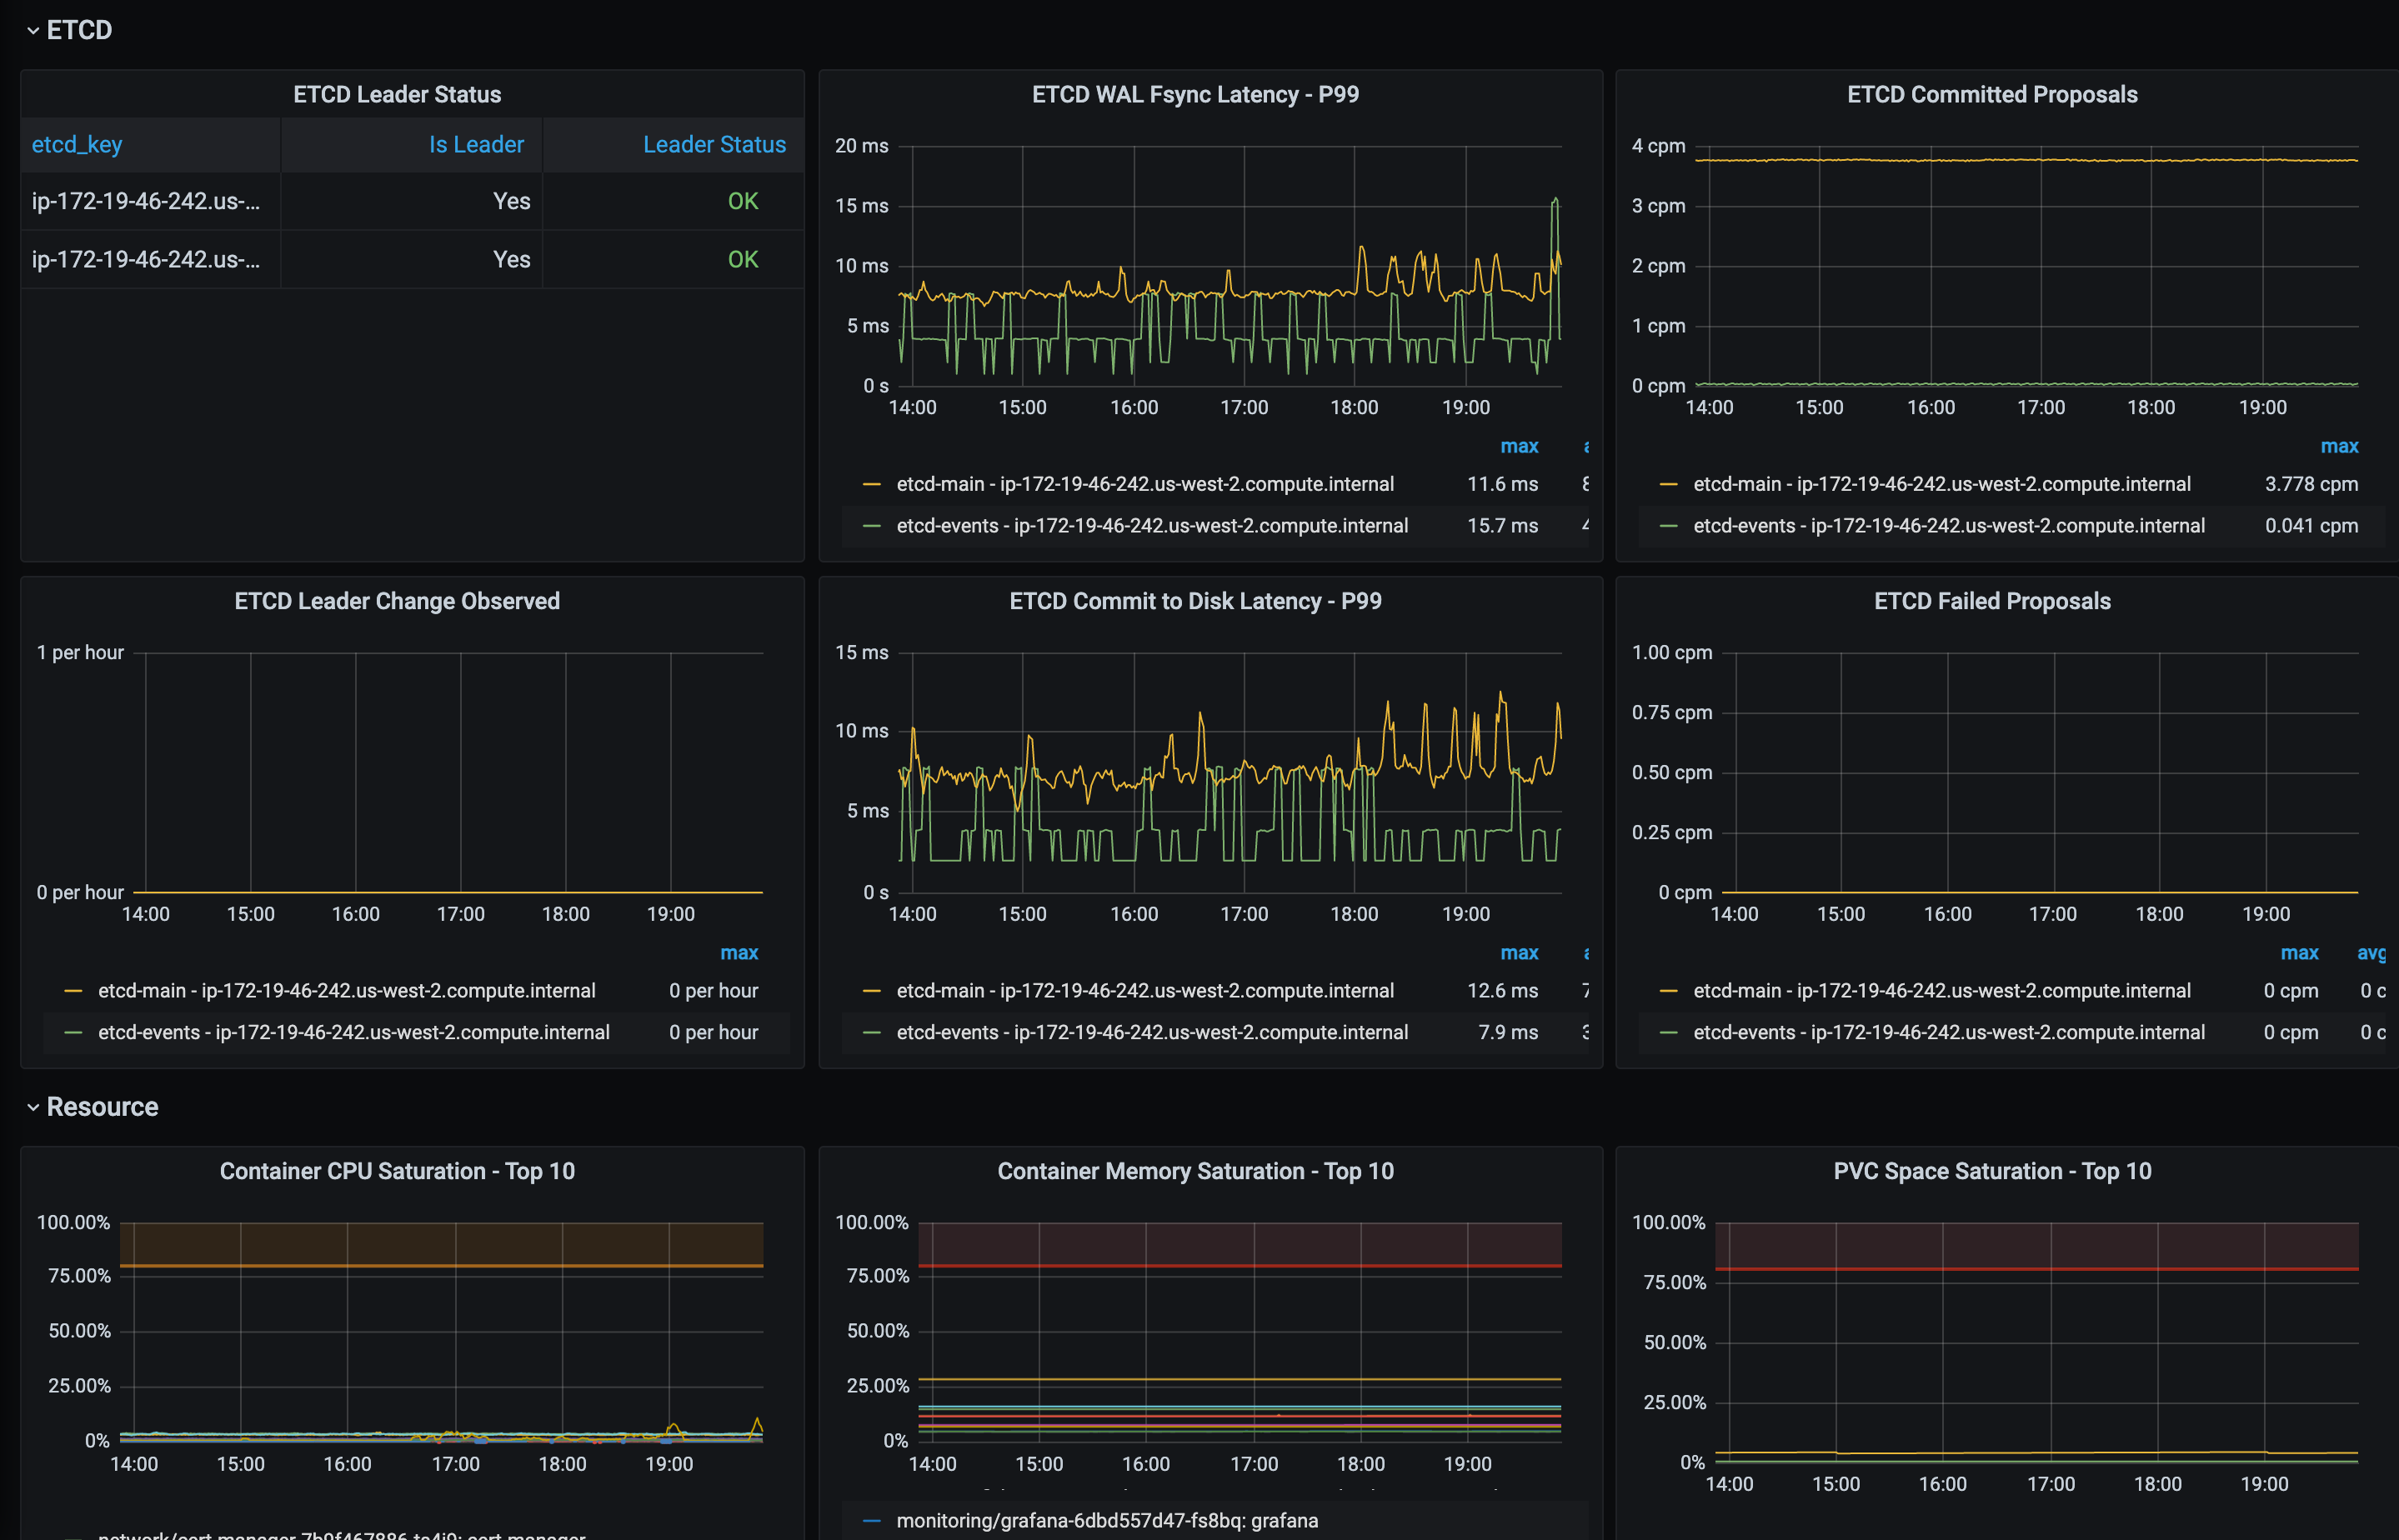This screenshot has height=1540, width=2399.
Task: Open PVC Space Saturation panel title menu
Action: (1991, 1171)
